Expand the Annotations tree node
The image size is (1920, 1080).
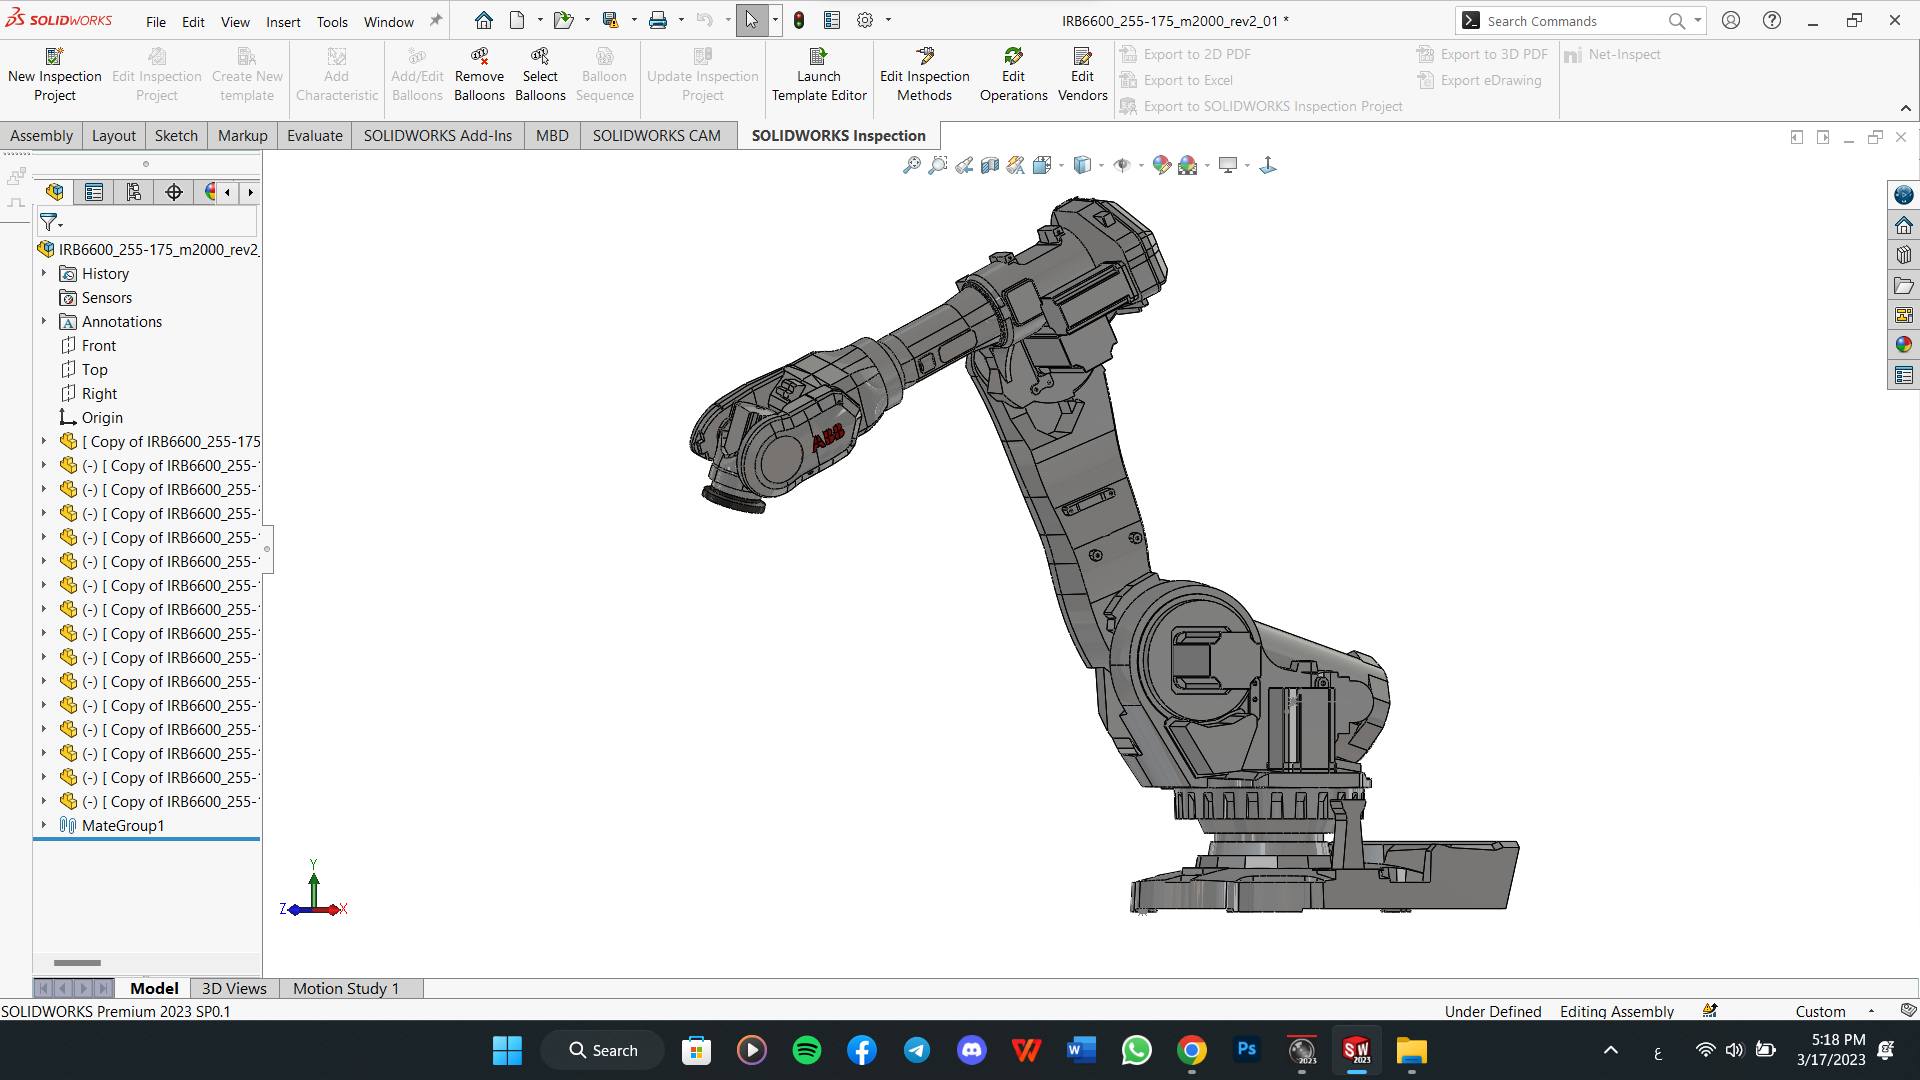[x=44, y=321]
